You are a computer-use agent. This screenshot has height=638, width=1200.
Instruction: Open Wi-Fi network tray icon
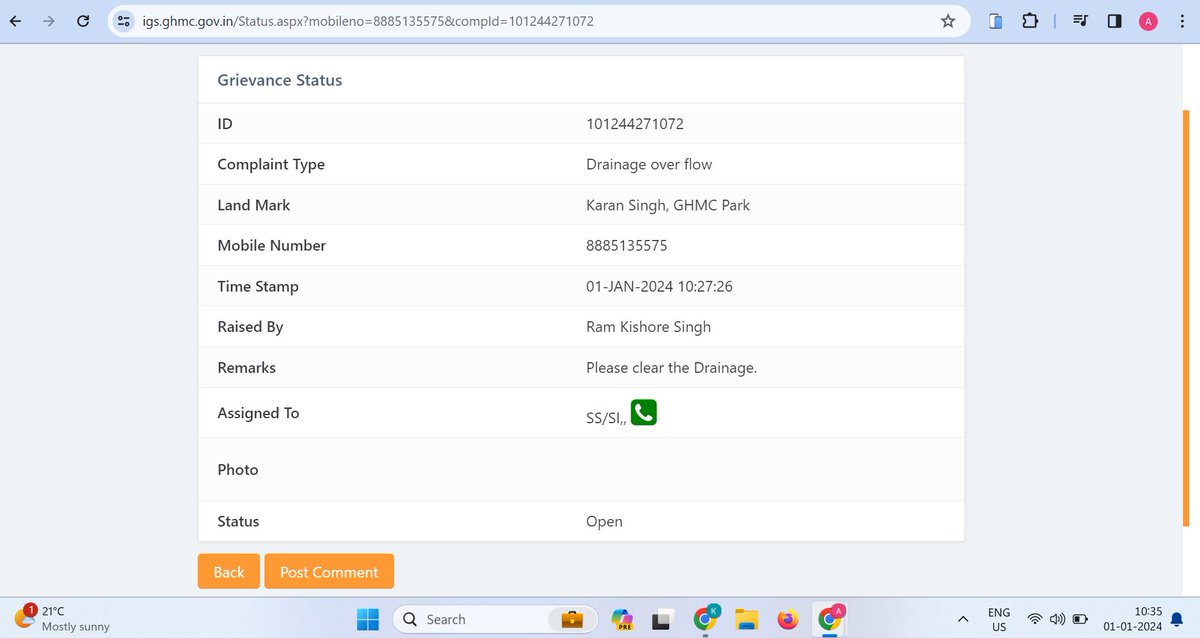[1035, 620]
